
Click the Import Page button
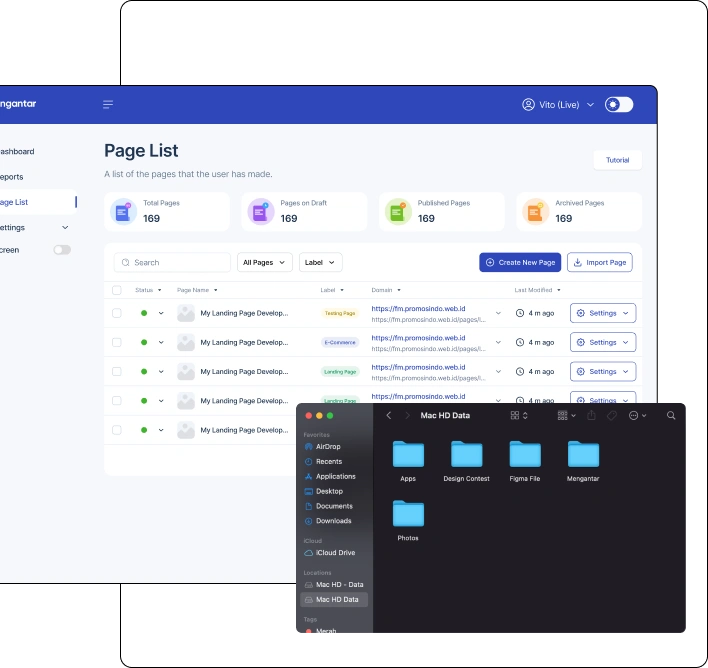pyautogui.click(x=599, y=262)
